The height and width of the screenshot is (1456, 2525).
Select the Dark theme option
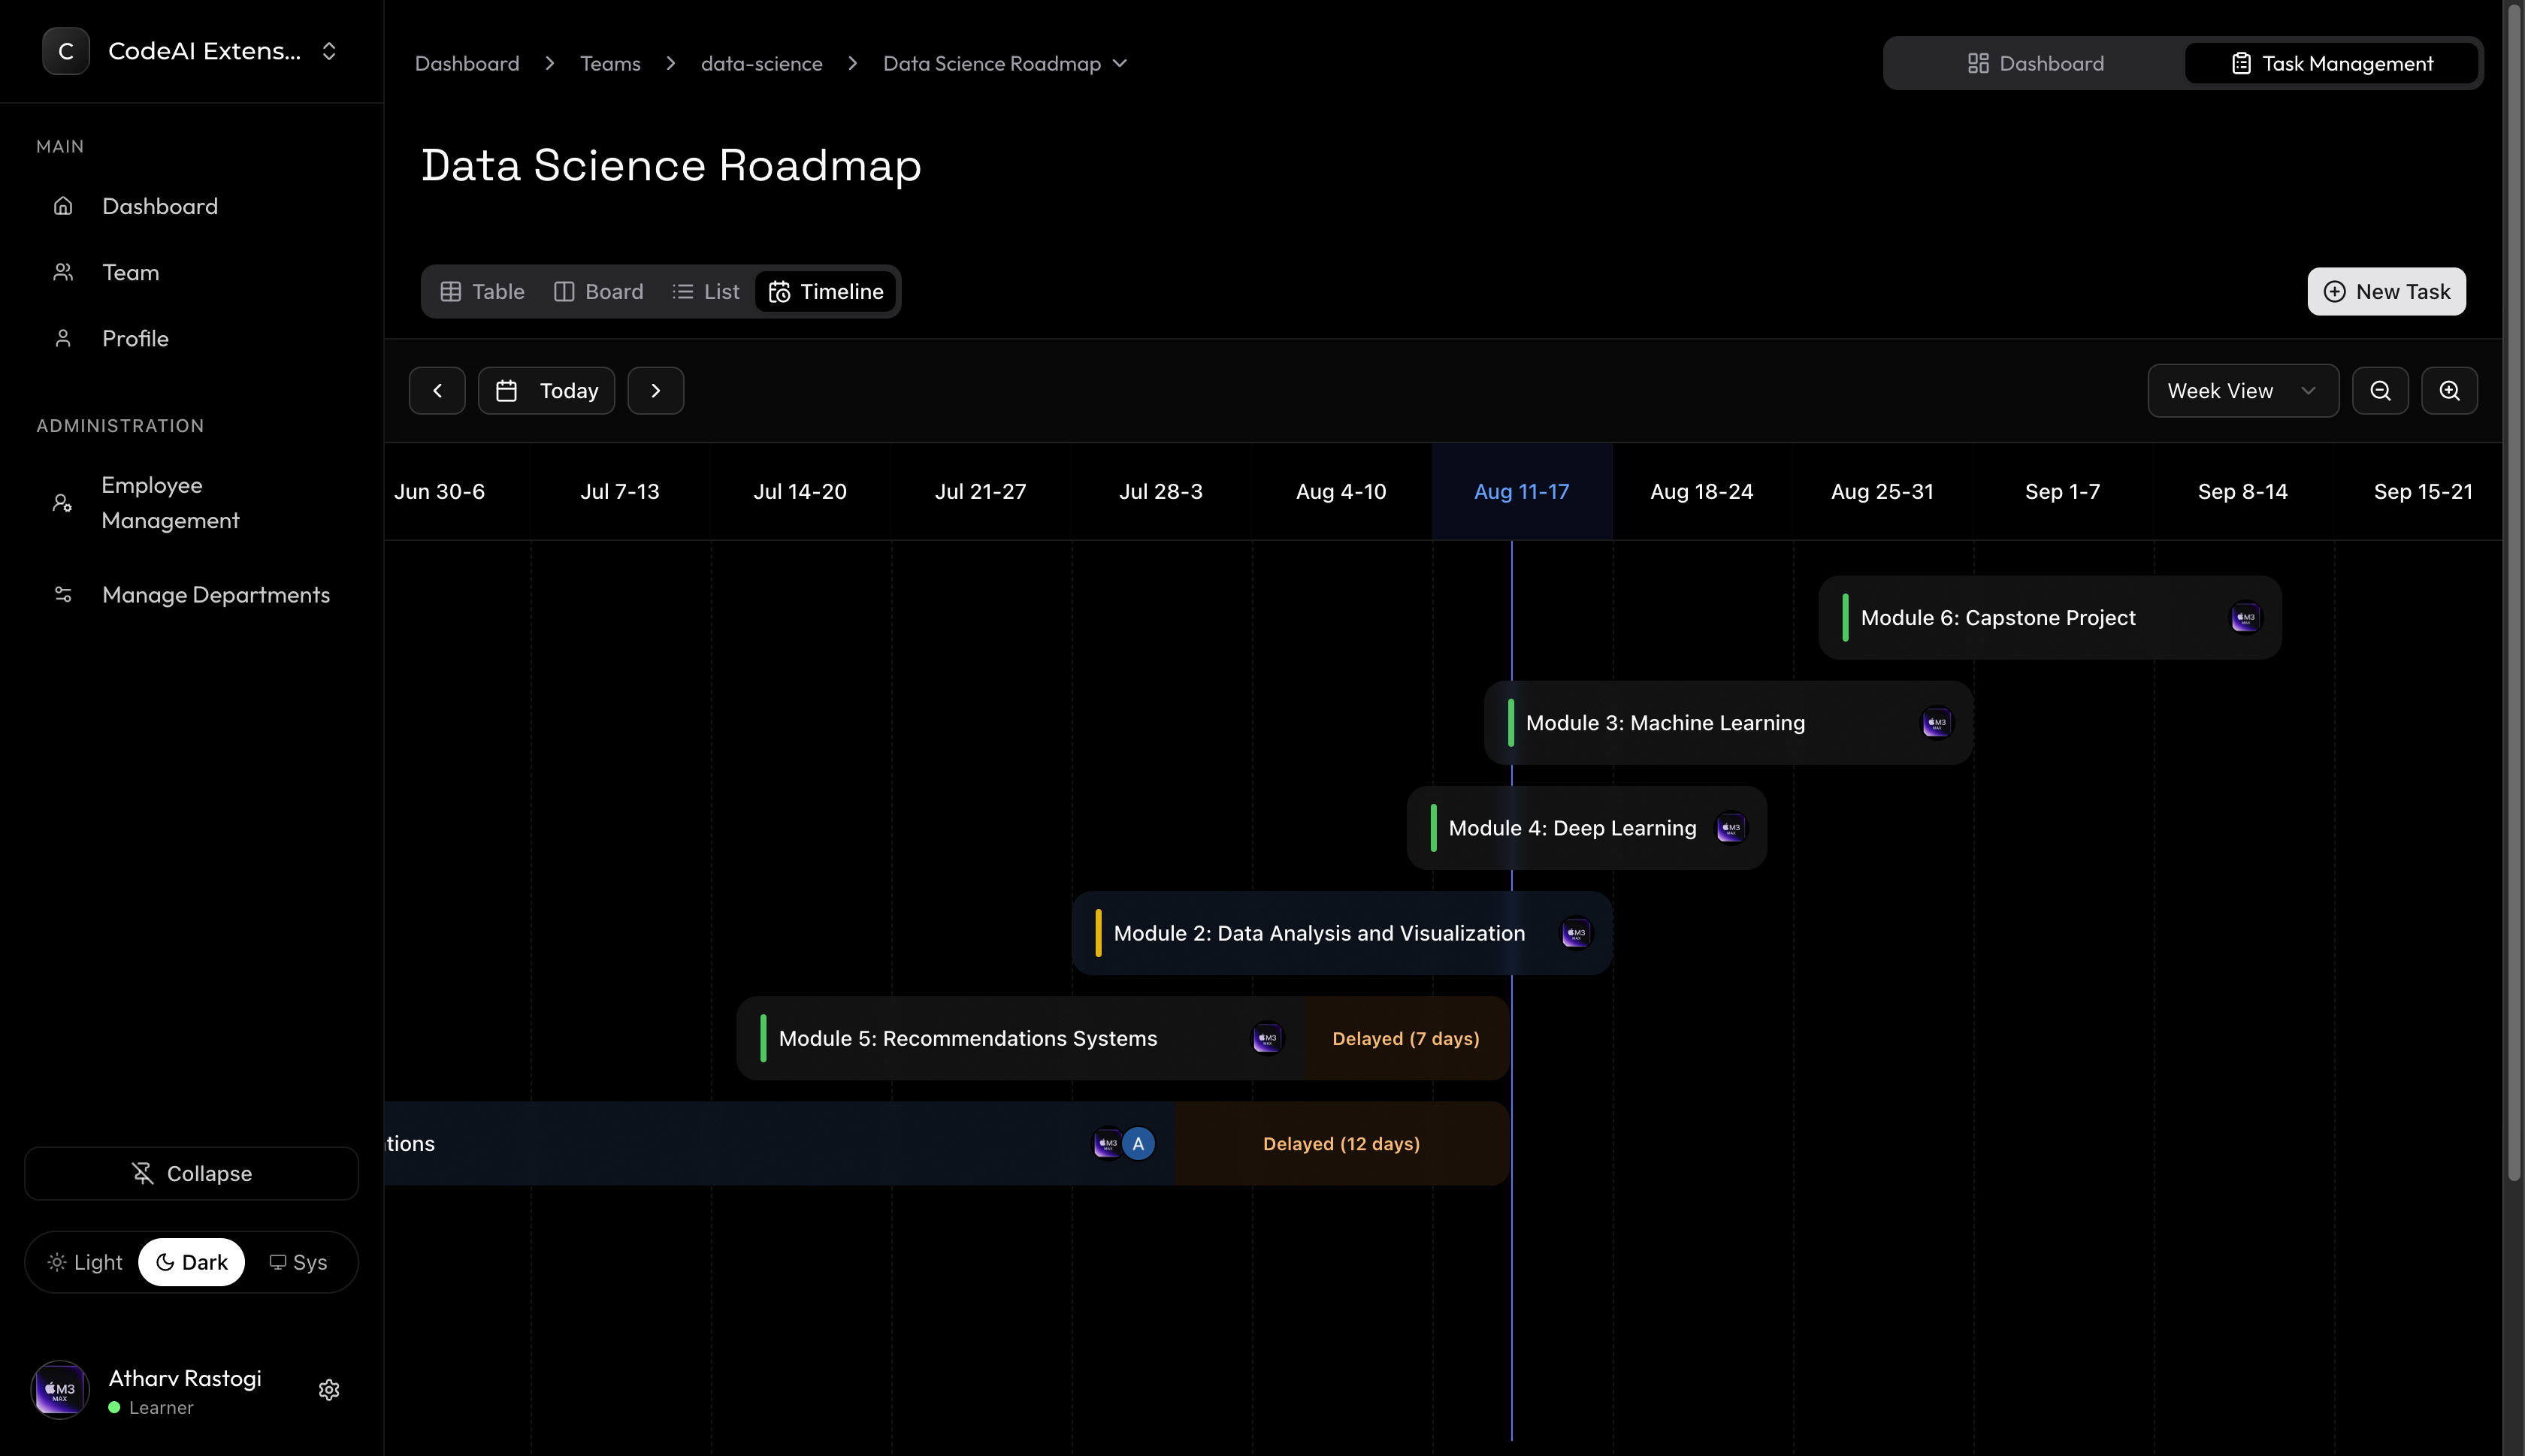[x=192, y=1262]
